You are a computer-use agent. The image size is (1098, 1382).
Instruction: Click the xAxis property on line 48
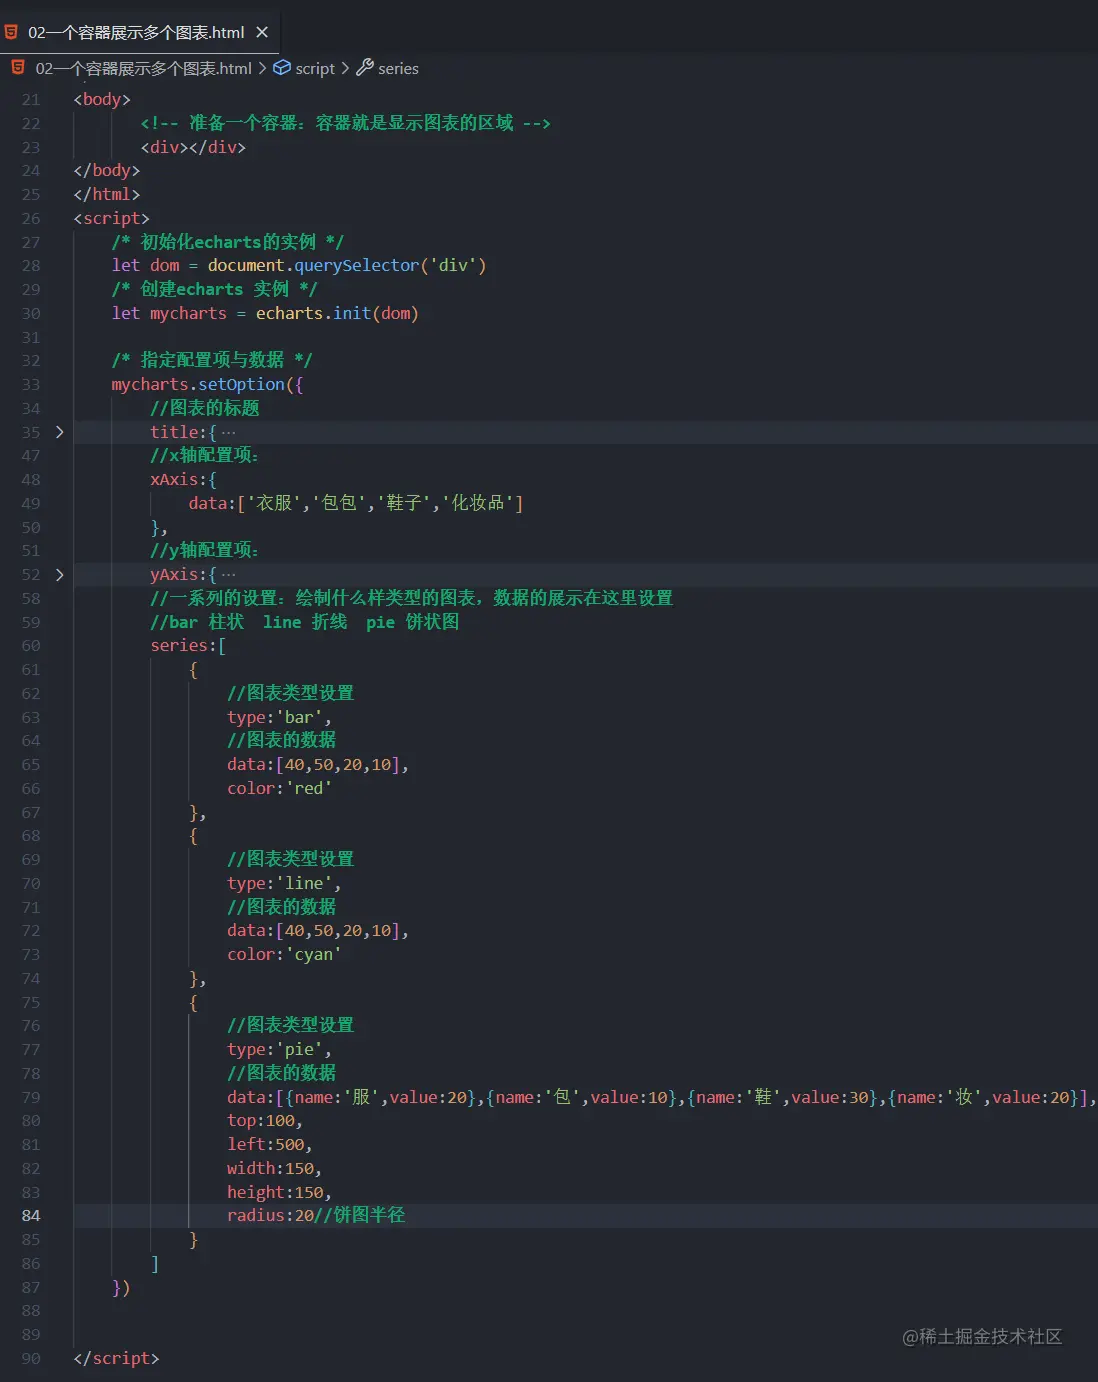pyautogui.click(x=174, y=479)
